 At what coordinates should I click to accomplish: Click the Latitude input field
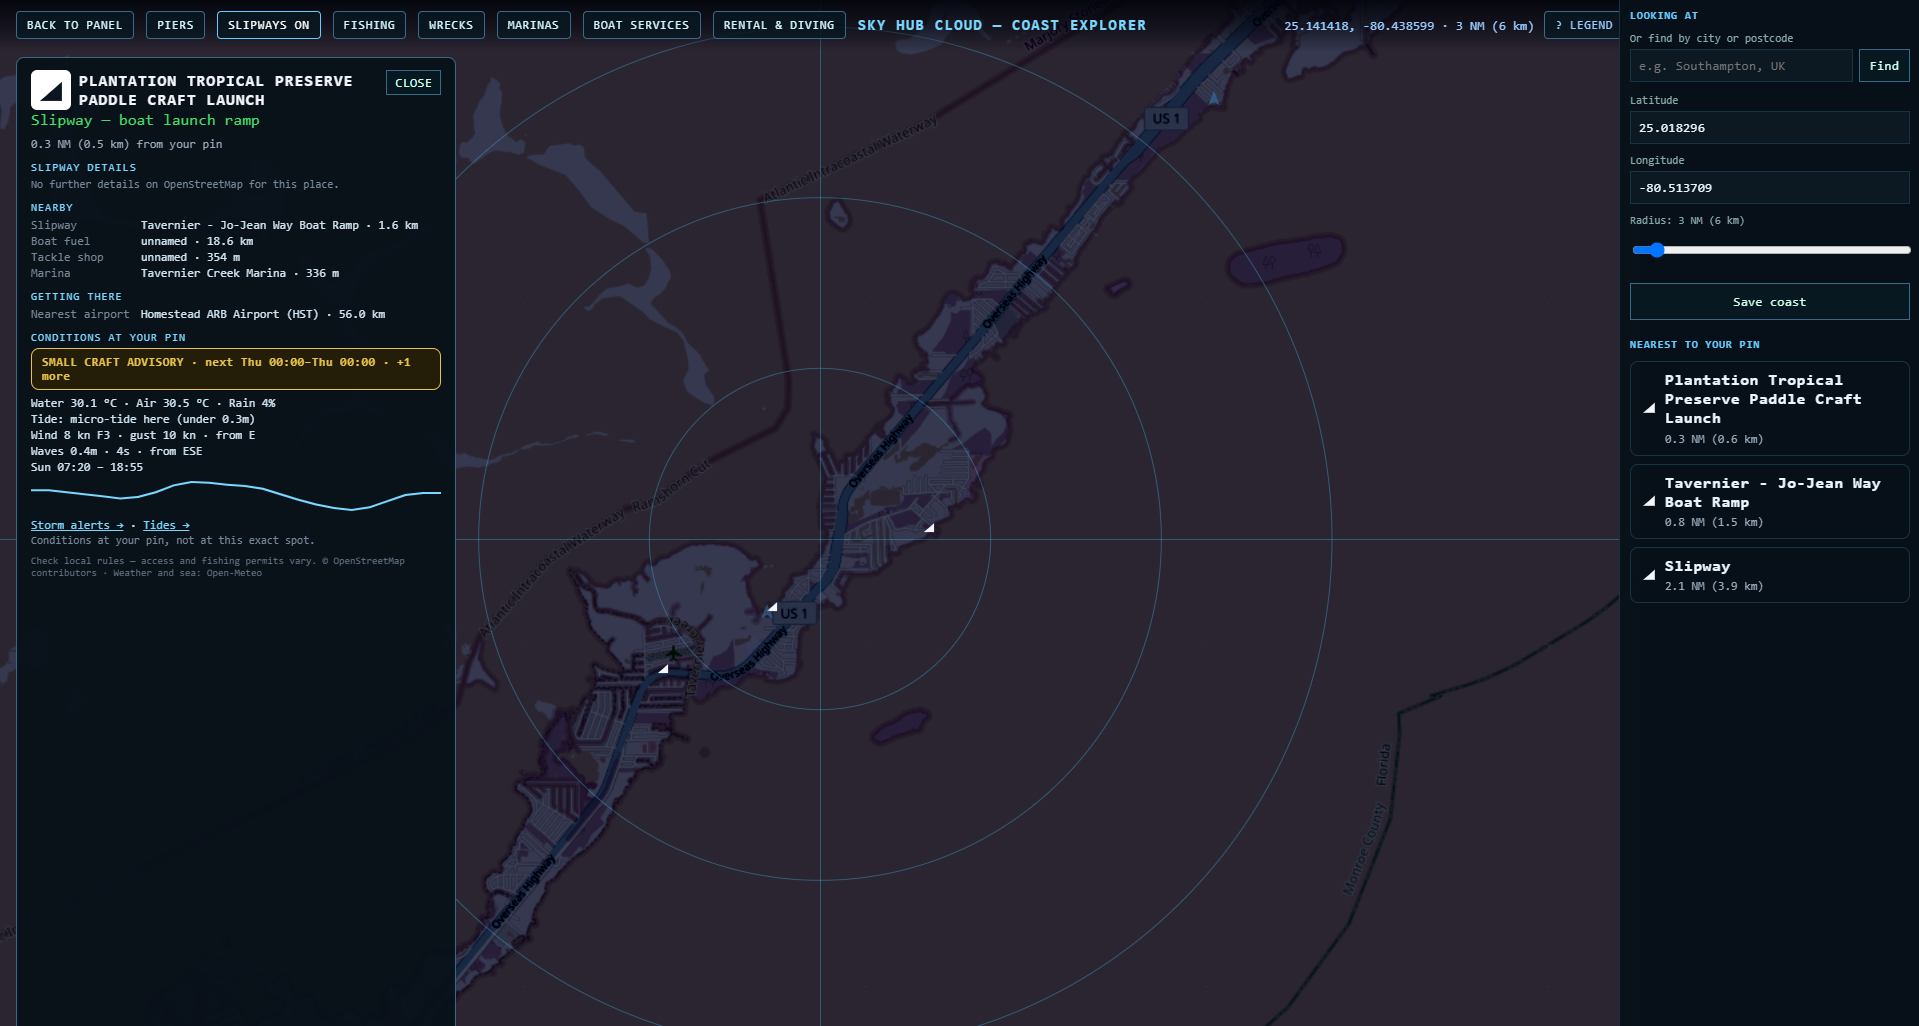click(x=1769, y=128)
